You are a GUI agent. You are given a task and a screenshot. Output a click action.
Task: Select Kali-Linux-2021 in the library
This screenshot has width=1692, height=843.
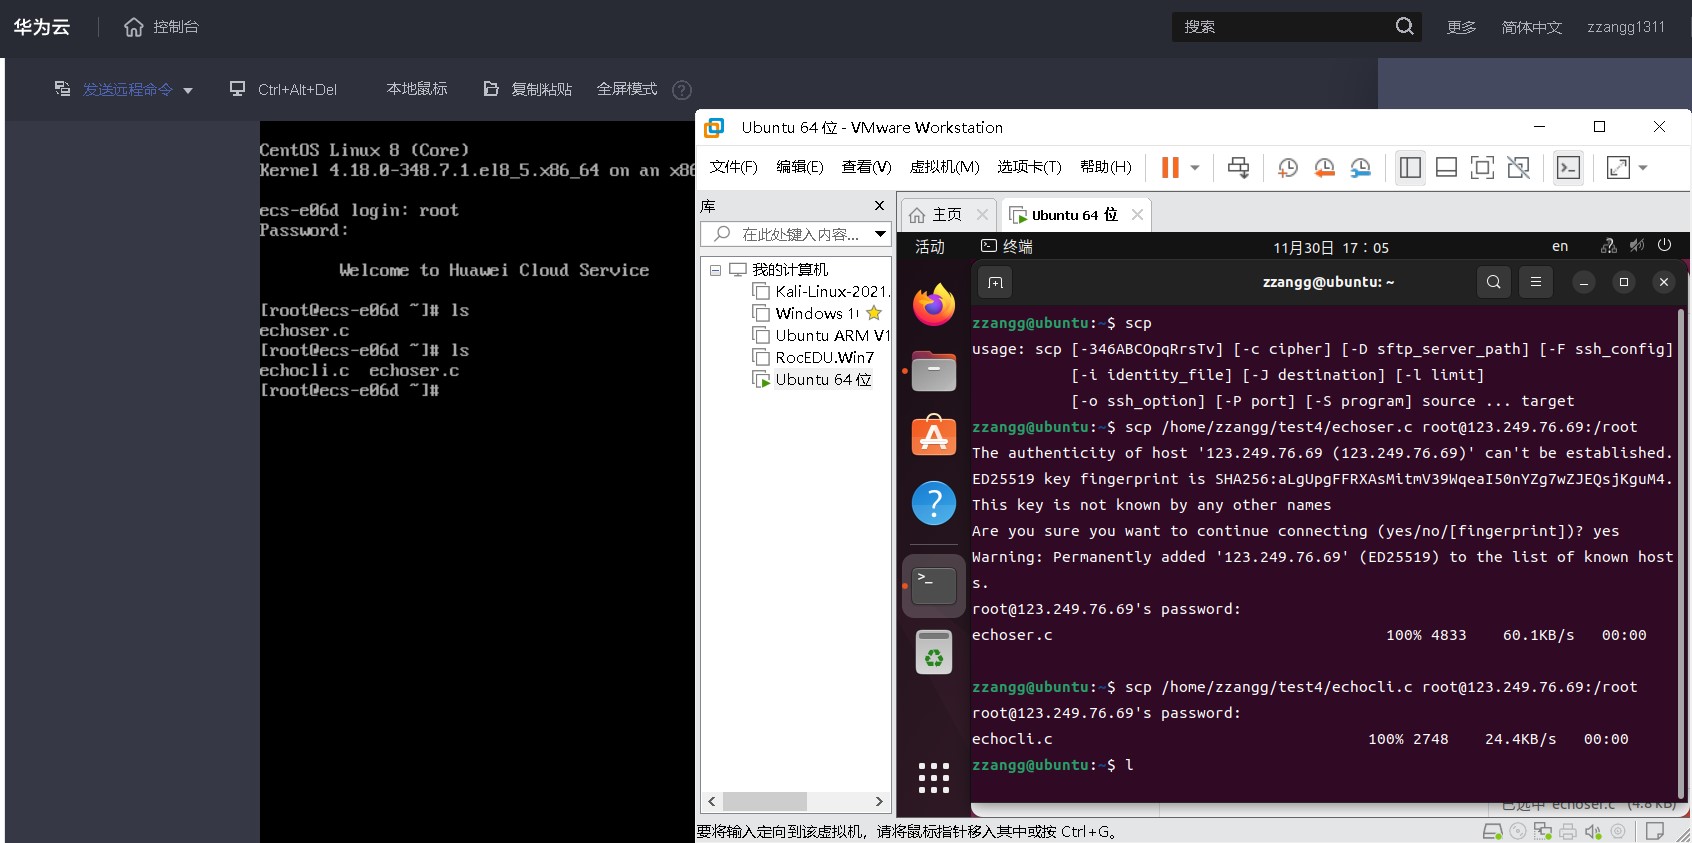coord(821,292)
